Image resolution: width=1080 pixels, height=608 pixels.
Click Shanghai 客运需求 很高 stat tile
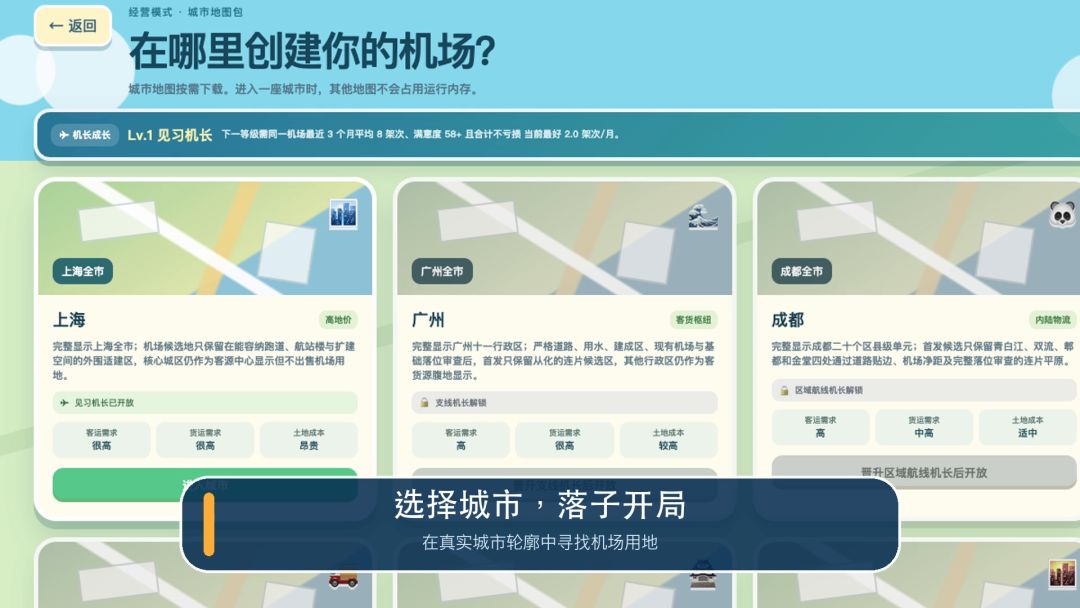click(101, 439)
